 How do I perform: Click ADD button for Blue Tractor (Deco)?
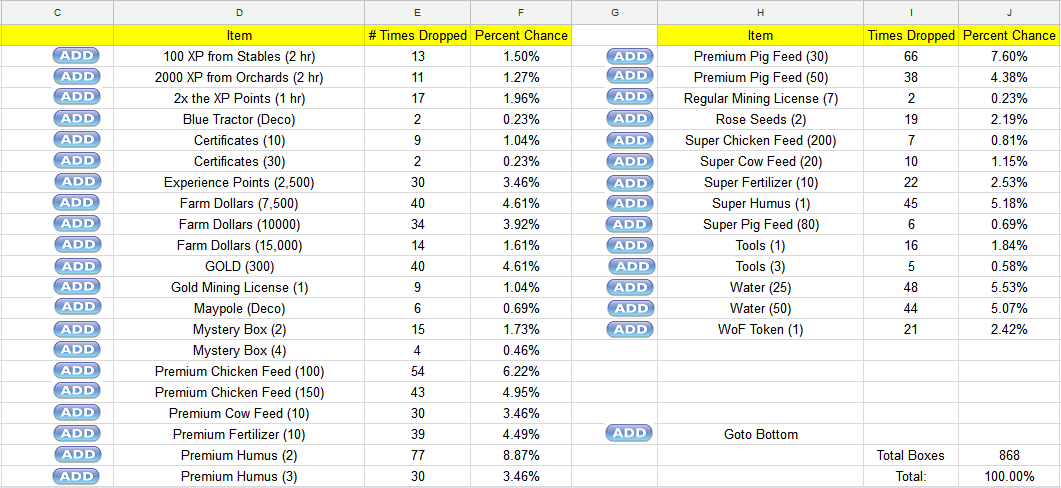[76, 119]
